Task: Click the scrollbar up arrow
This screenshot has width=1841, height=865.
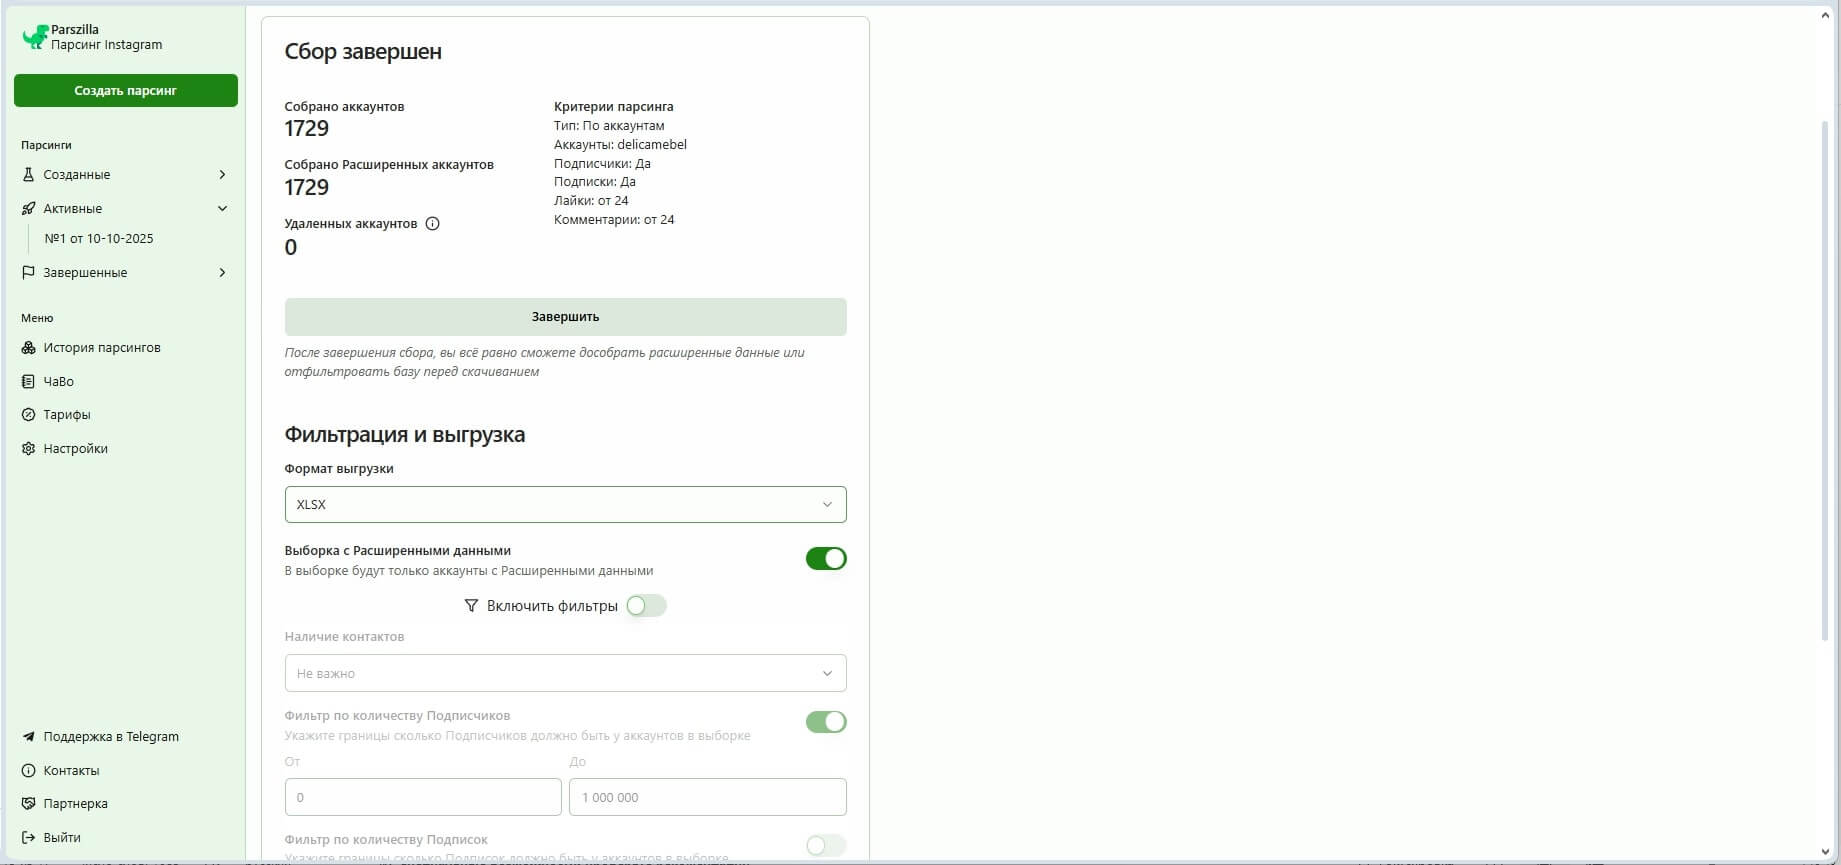Action: [1826, 16]
